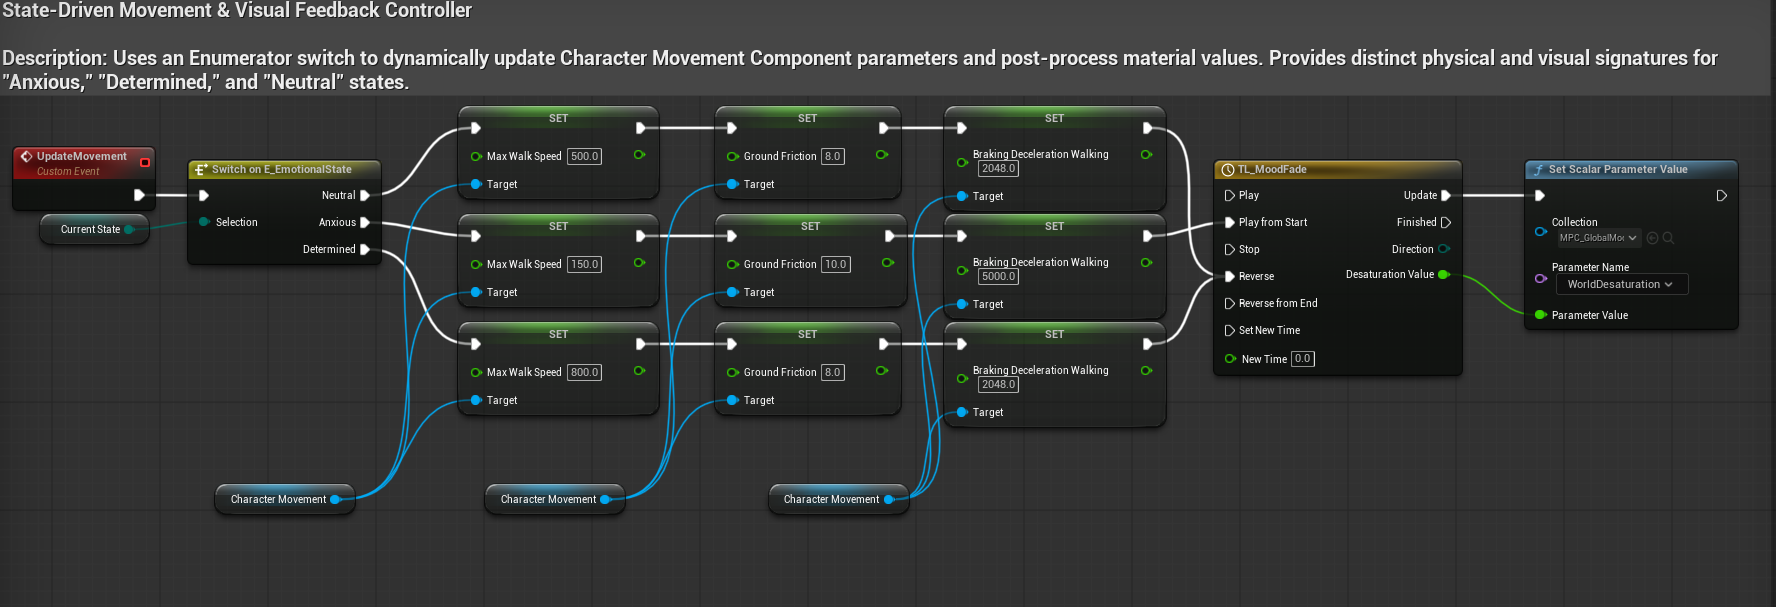The width and height of the screenshot is (1776, 607).
Task: Click the green input pin beside Max Walk Speed 800.0
Action: [476, 372]
